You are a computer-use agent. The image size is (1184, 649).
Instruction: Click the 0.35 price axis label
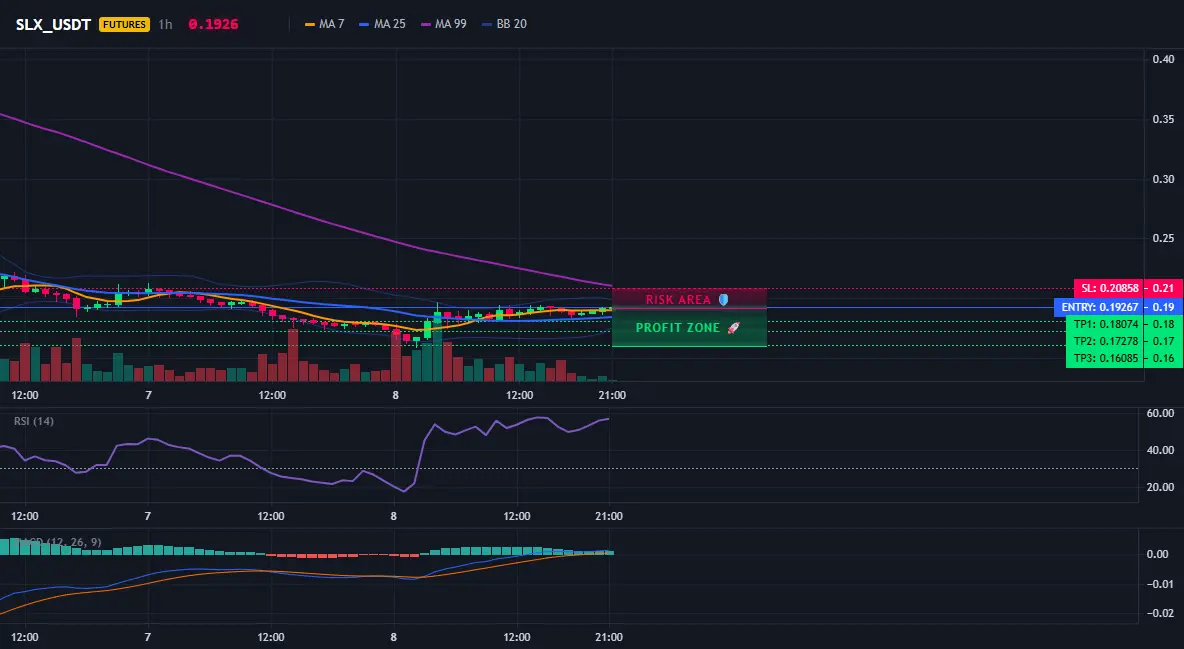[1163, 119]
